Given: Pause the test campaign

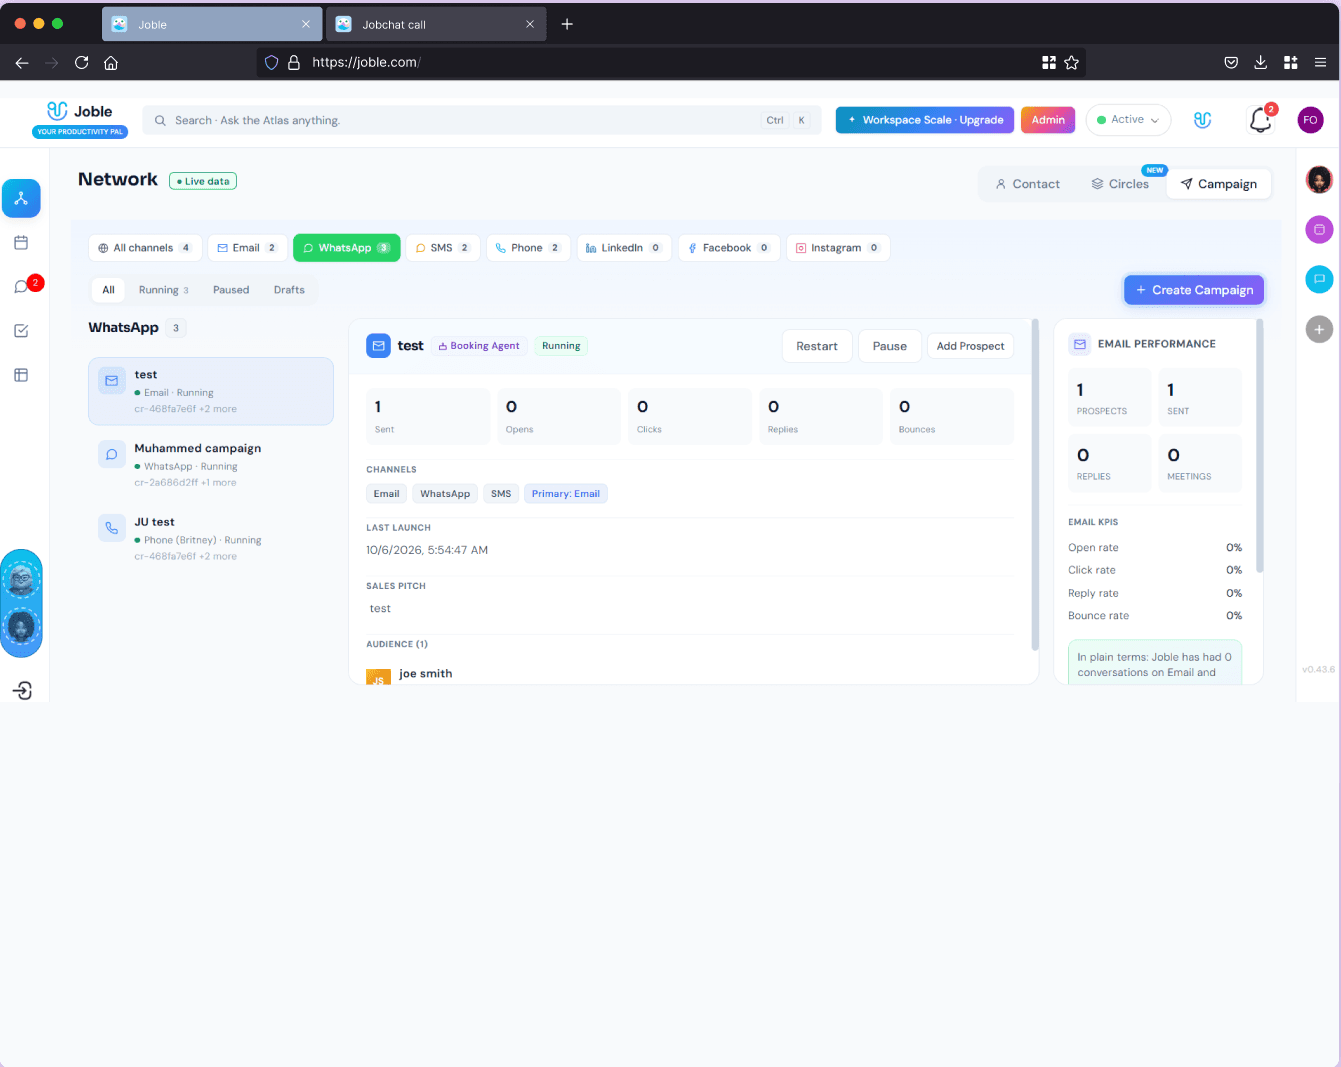Looking at the screenshot, I should pyautogui.click(x=889, y=346).
